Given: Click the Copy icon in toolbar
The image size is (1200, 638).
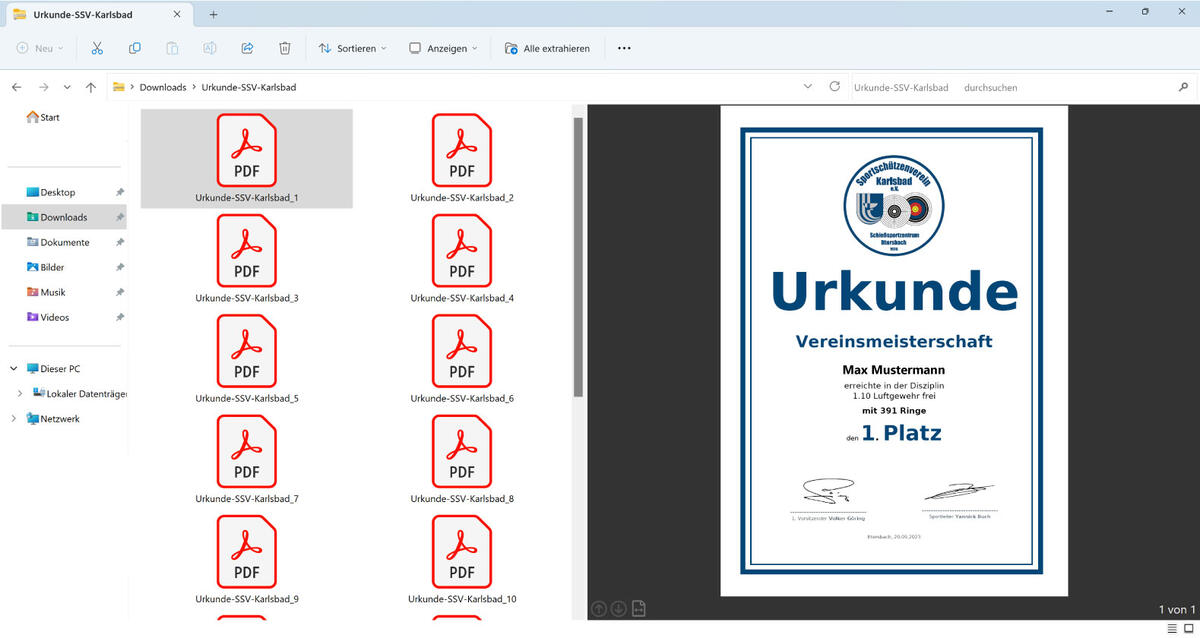Looking at the screenshot, I should [135, 48].
